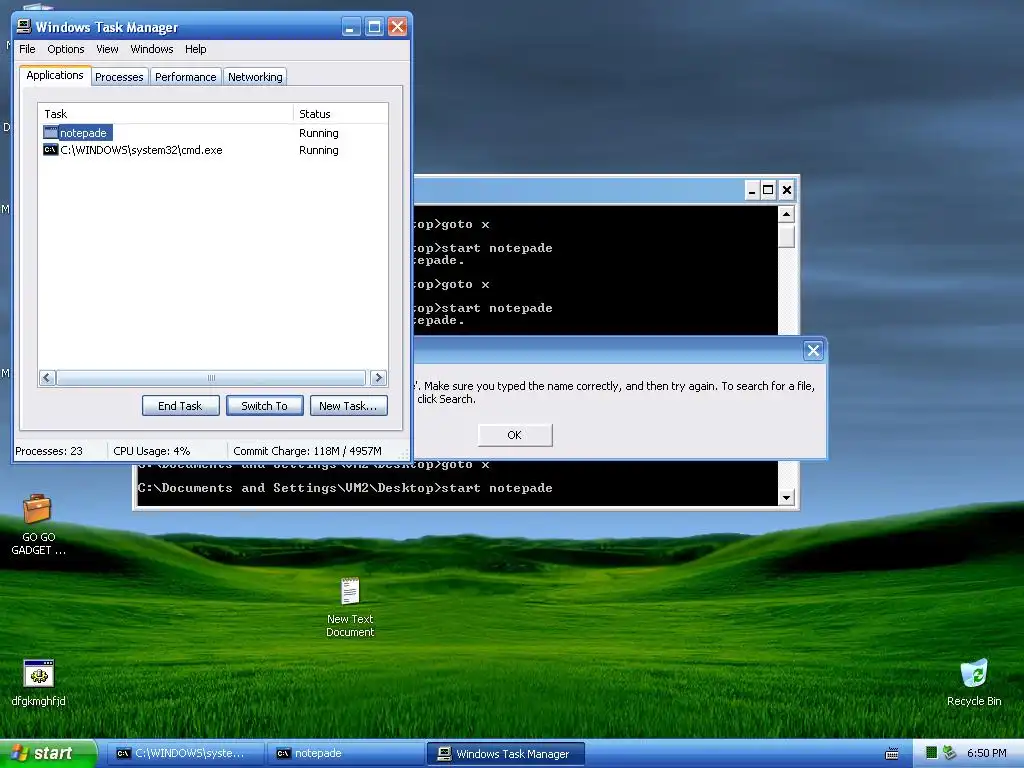Viewport: 1024px width, 768px height.
Task: Sort by the Status column header
Action: click(x=340, y=114)
